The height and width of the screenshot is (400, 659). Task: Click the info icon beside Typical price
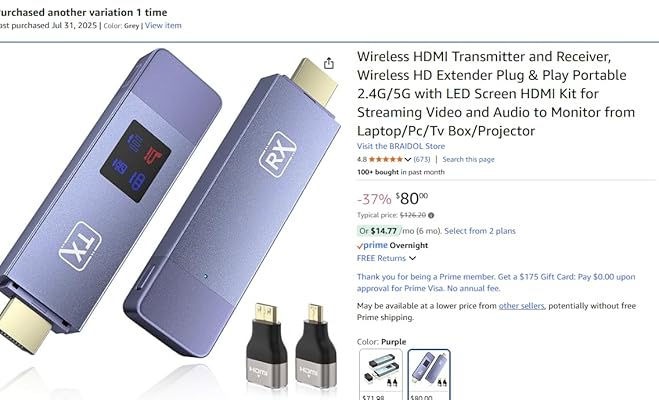click(431, 215)
